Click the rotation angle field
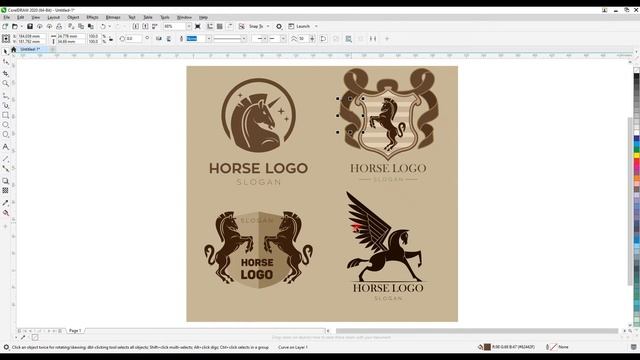The height and width of the screenshot is (360, 640). pos(133,39)
